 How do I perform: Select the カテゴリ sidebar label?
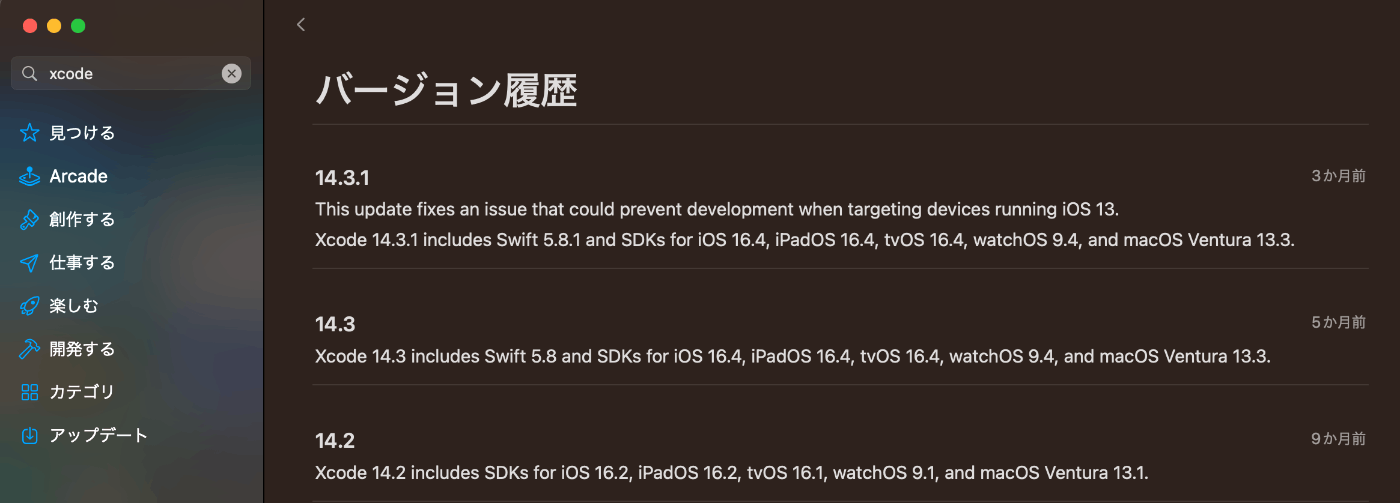[82, 392]
